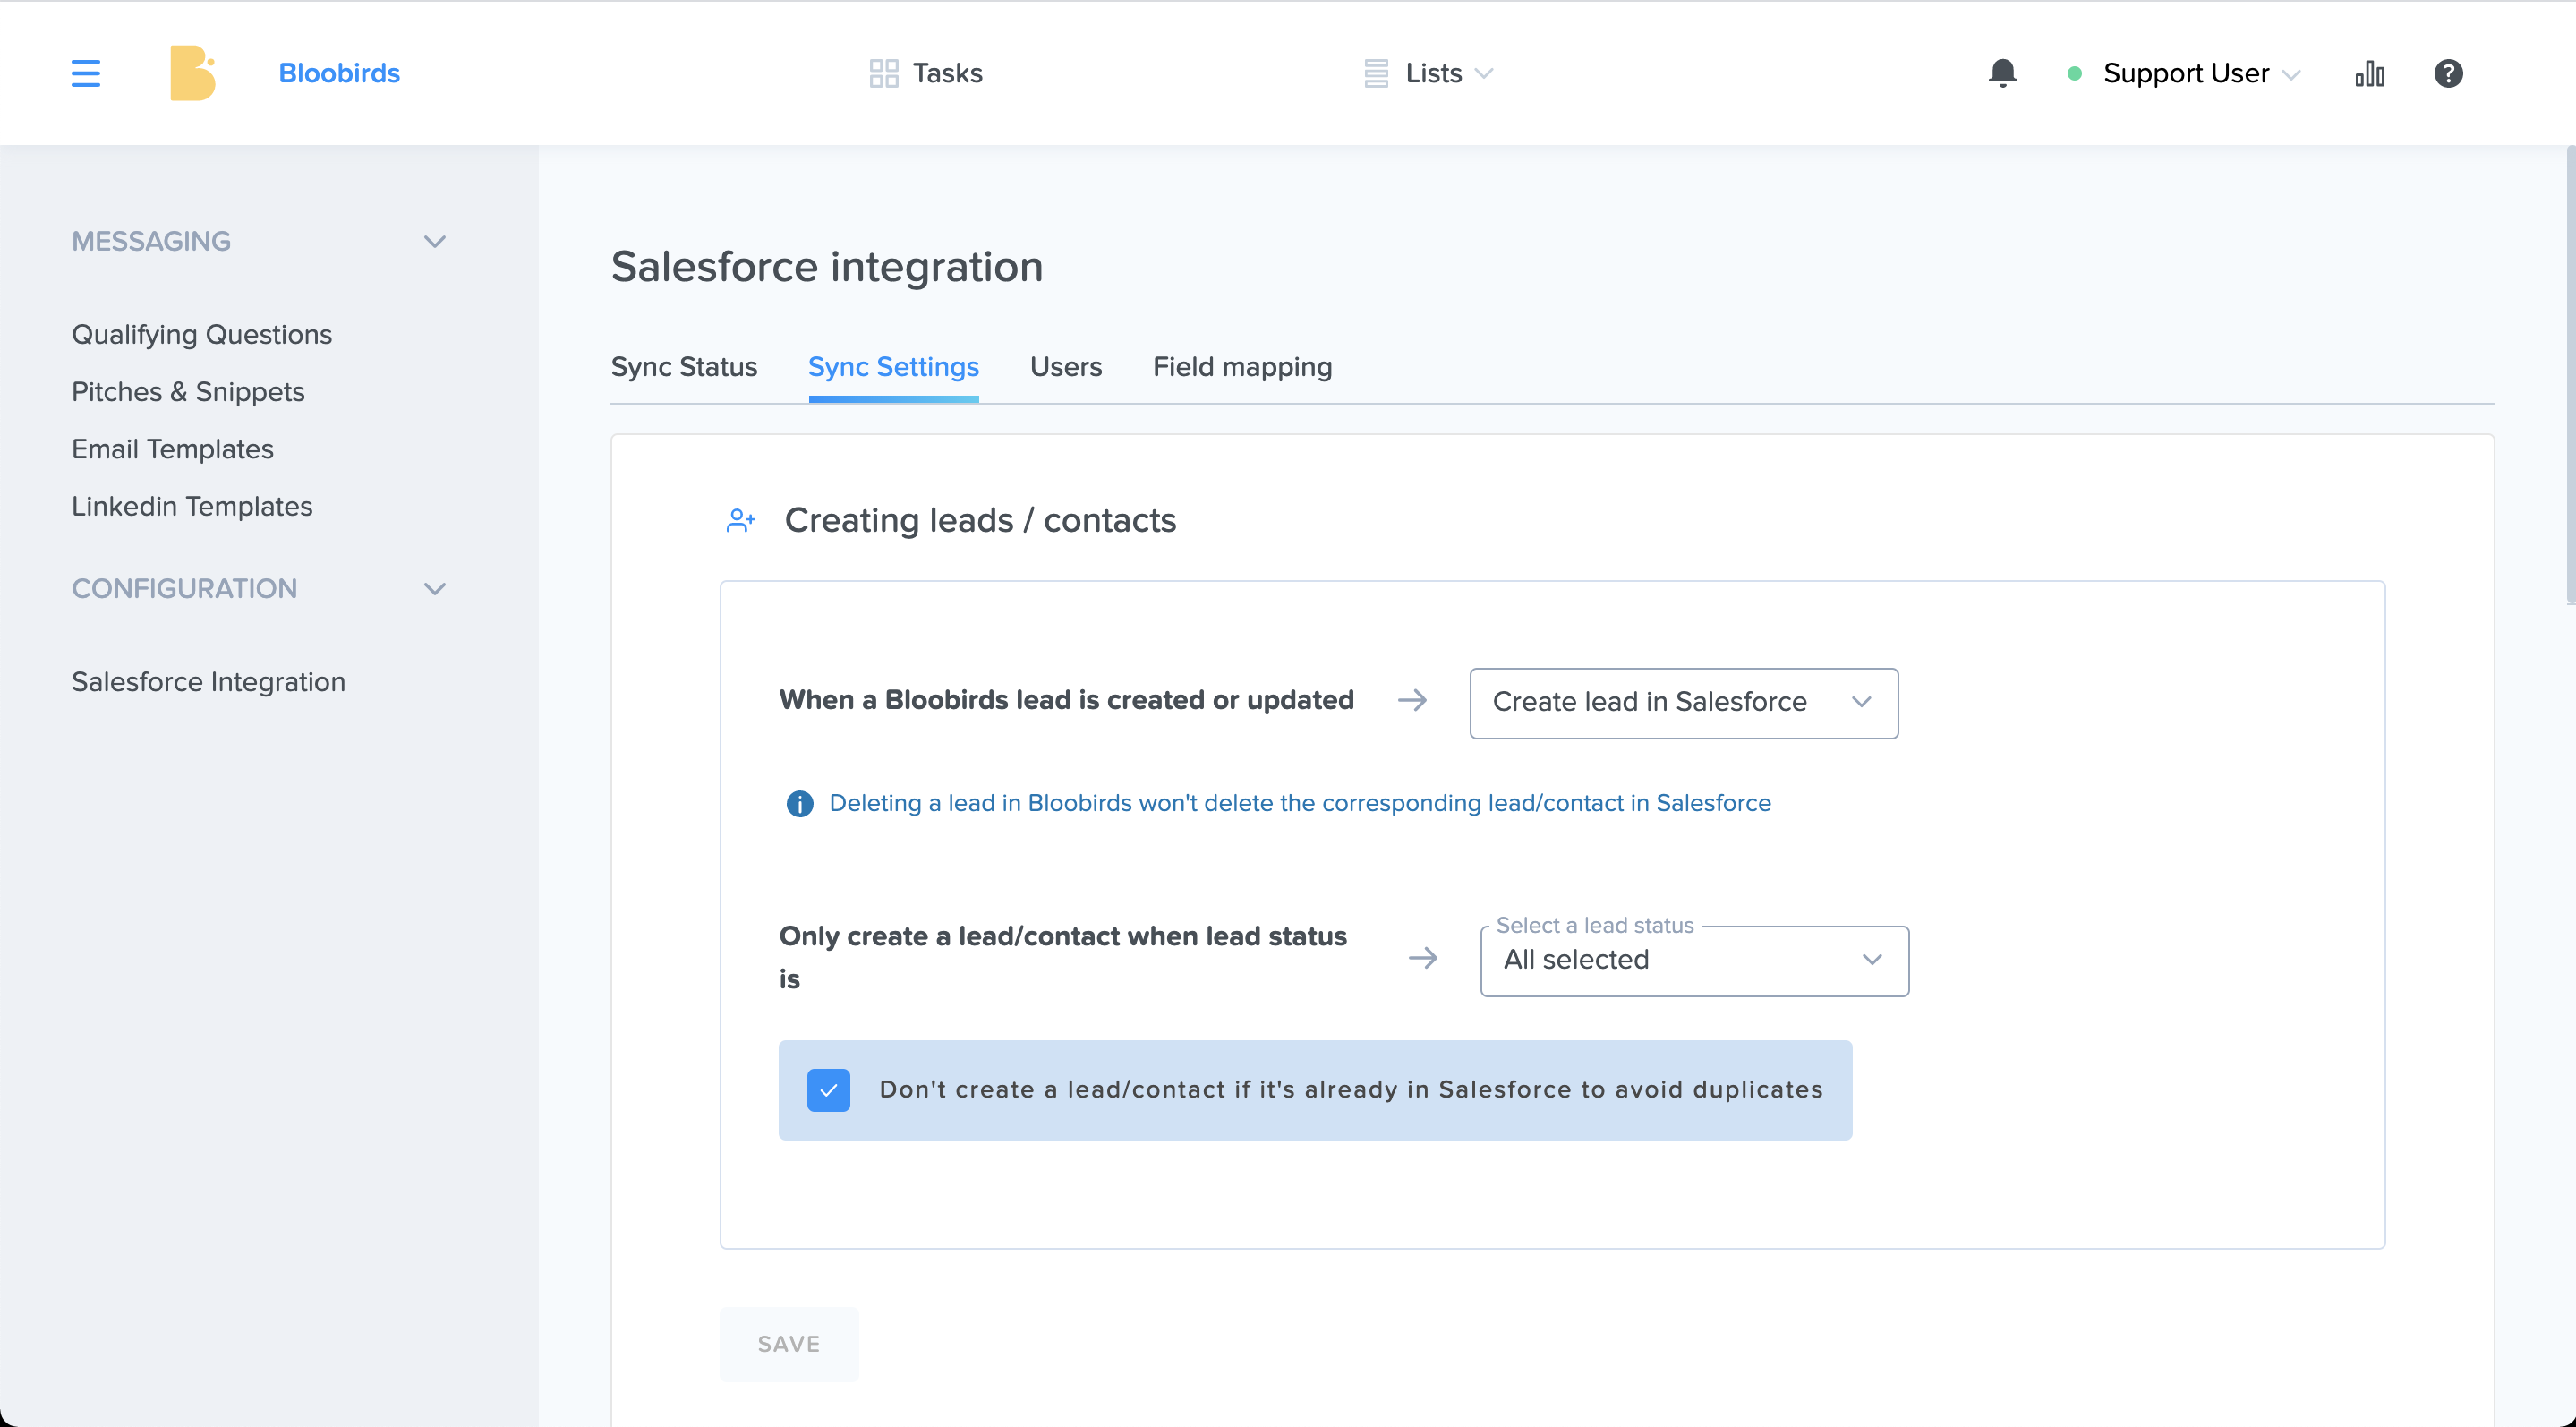Image resolution: width=2576 pixels, height=1427 pixels.
Task: Click 'When a Bloobirds lead is created' label
Action: pos(1066,700)
